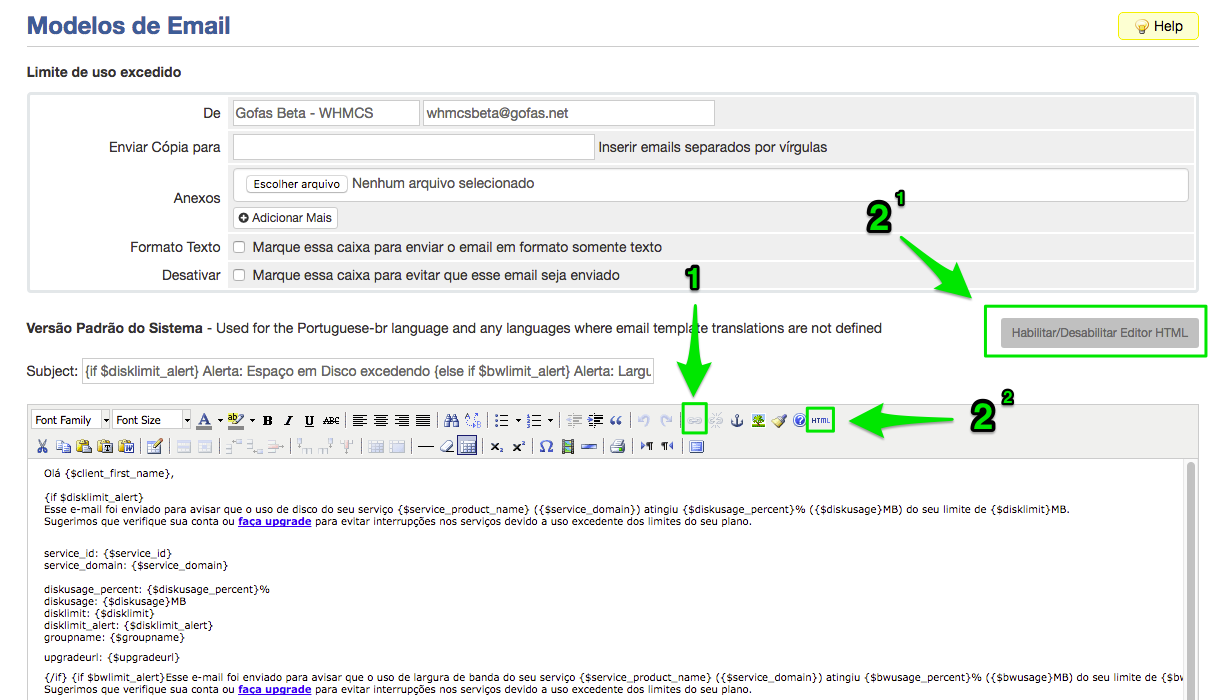The width and height of the screenshot is (1213, 700).
Task: Expand the bullet list style arrow
Action: pos(518,421)
